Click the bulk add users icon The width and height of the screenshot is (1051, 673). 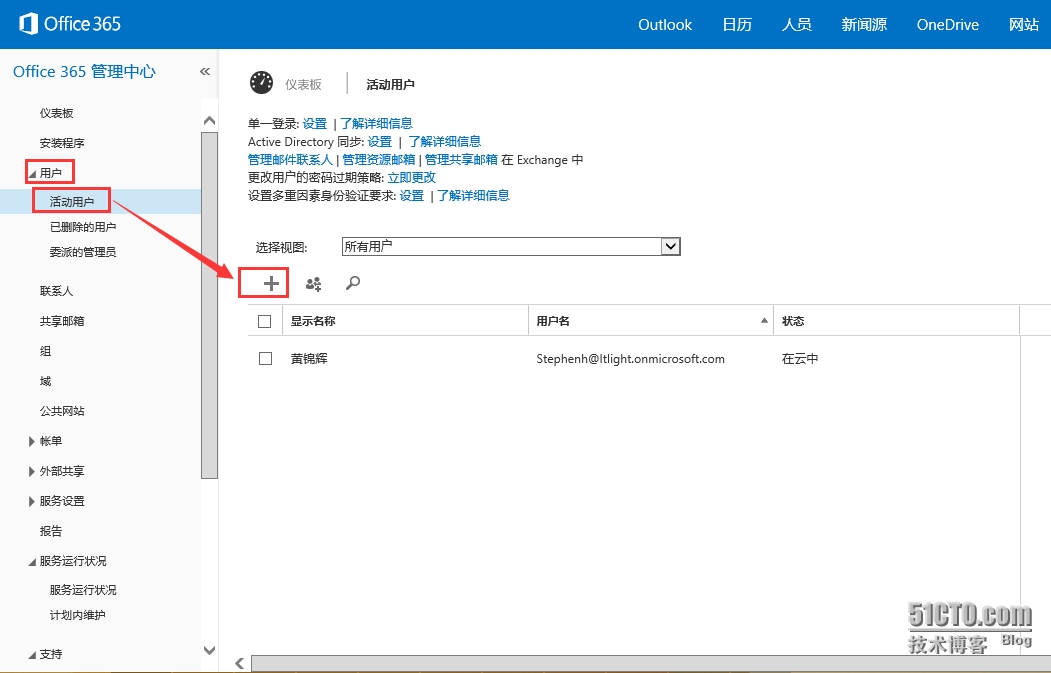[x=313, y=284]
